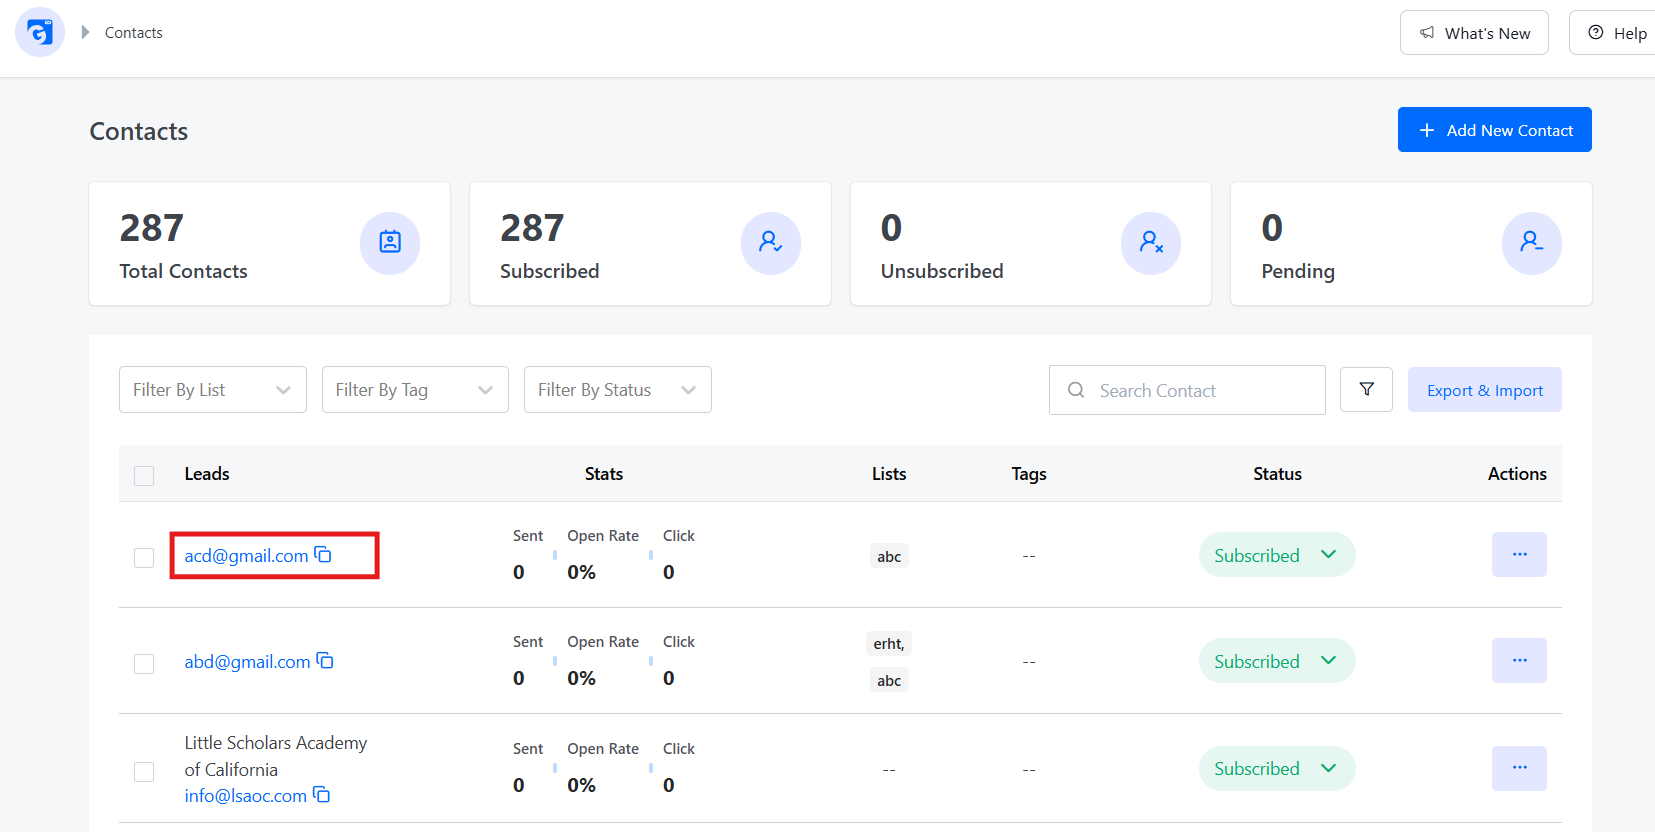The height and width of the screenshot is (832, 1655).
Task: Open the What's New panel
Action: click(1474, 33)
